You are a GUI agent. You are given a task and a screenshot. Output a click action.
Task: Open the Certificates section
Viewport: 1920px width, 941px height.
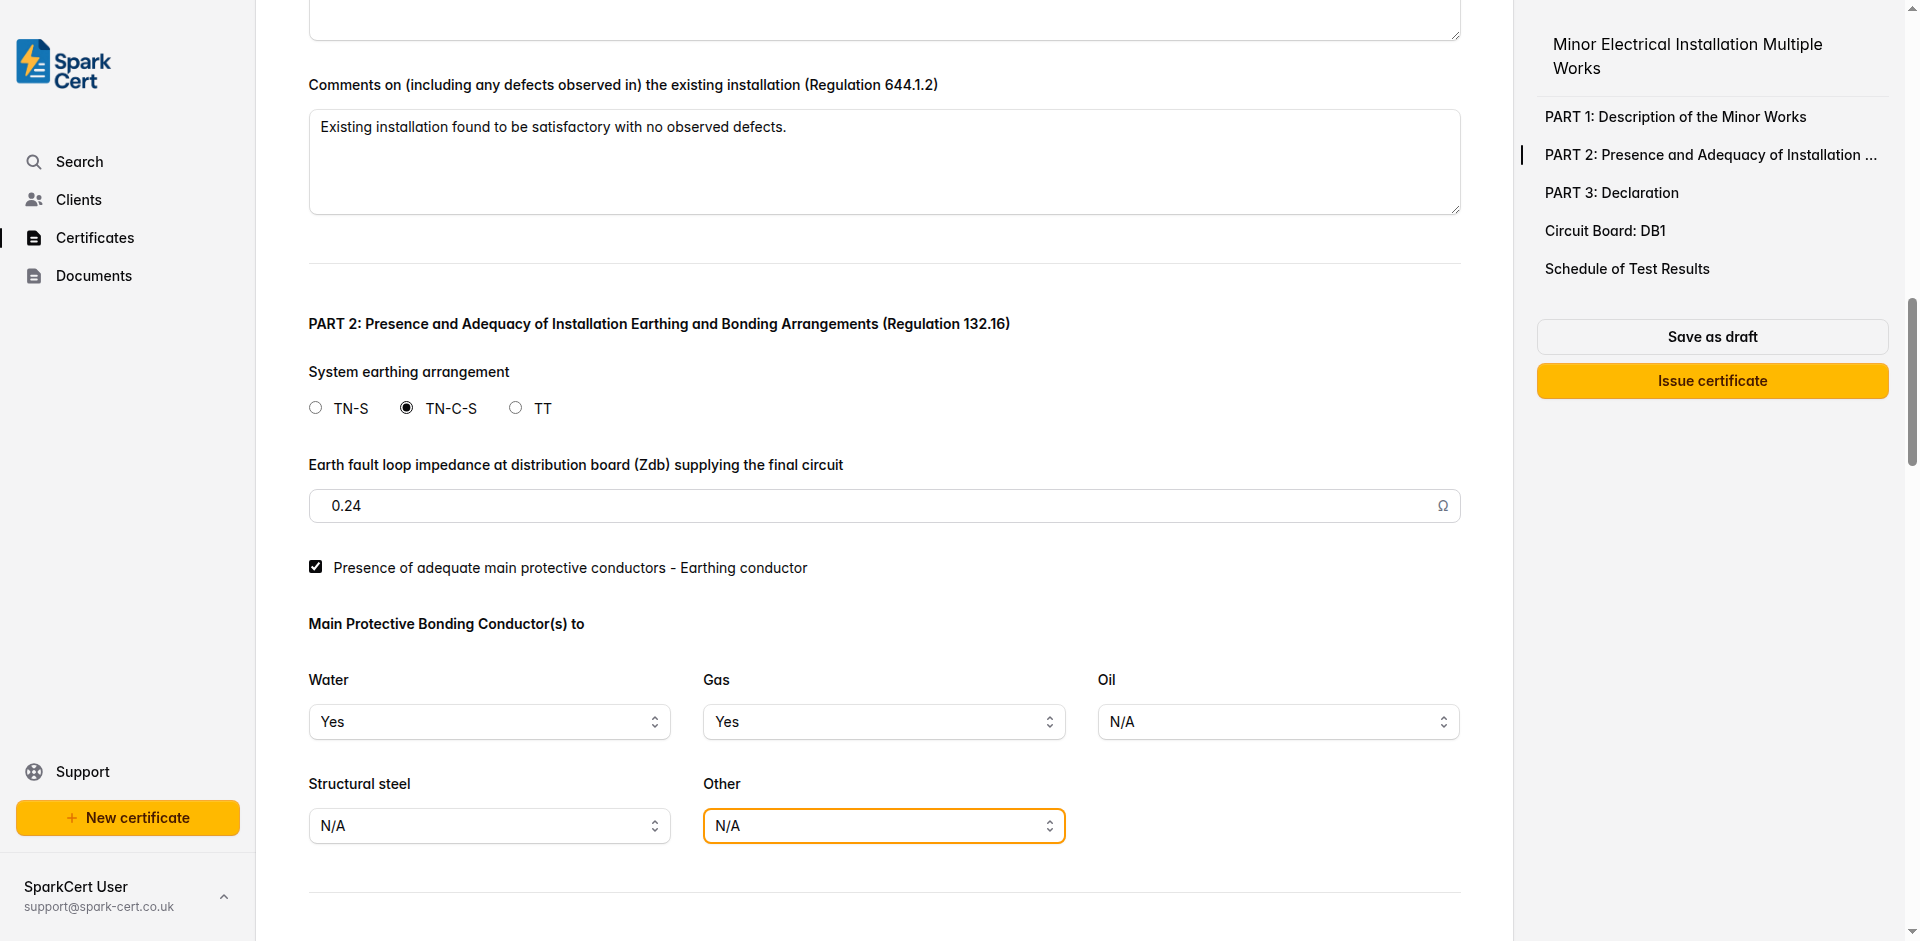click(94, 238)
